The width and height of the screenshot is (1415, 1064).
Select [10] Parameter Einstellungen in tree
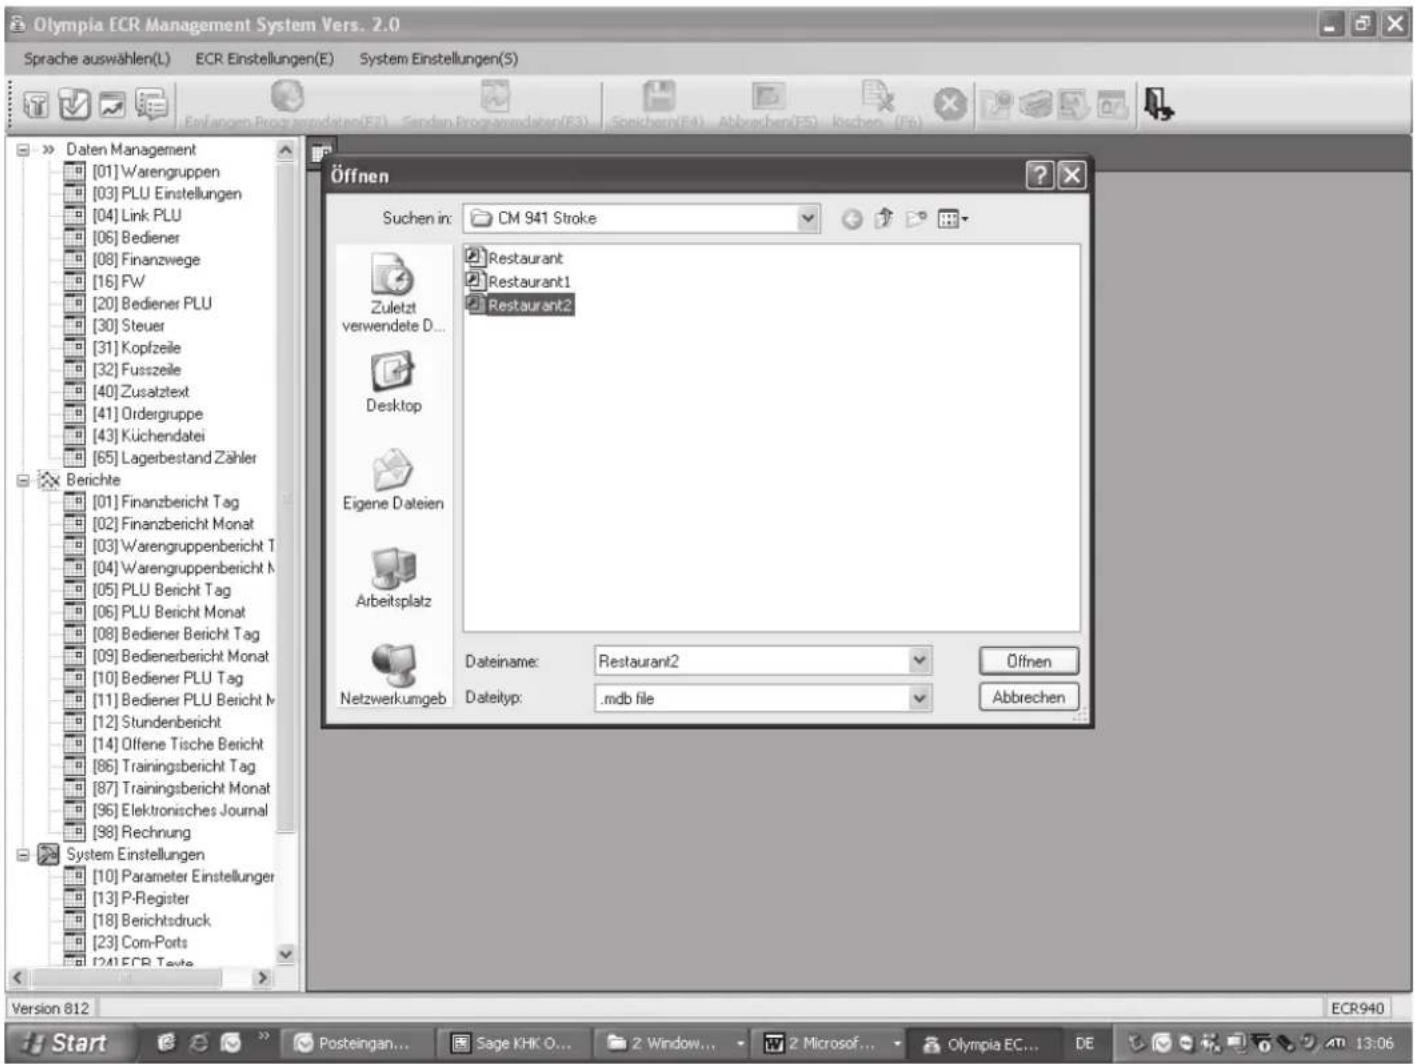click(x=183, y=876)
